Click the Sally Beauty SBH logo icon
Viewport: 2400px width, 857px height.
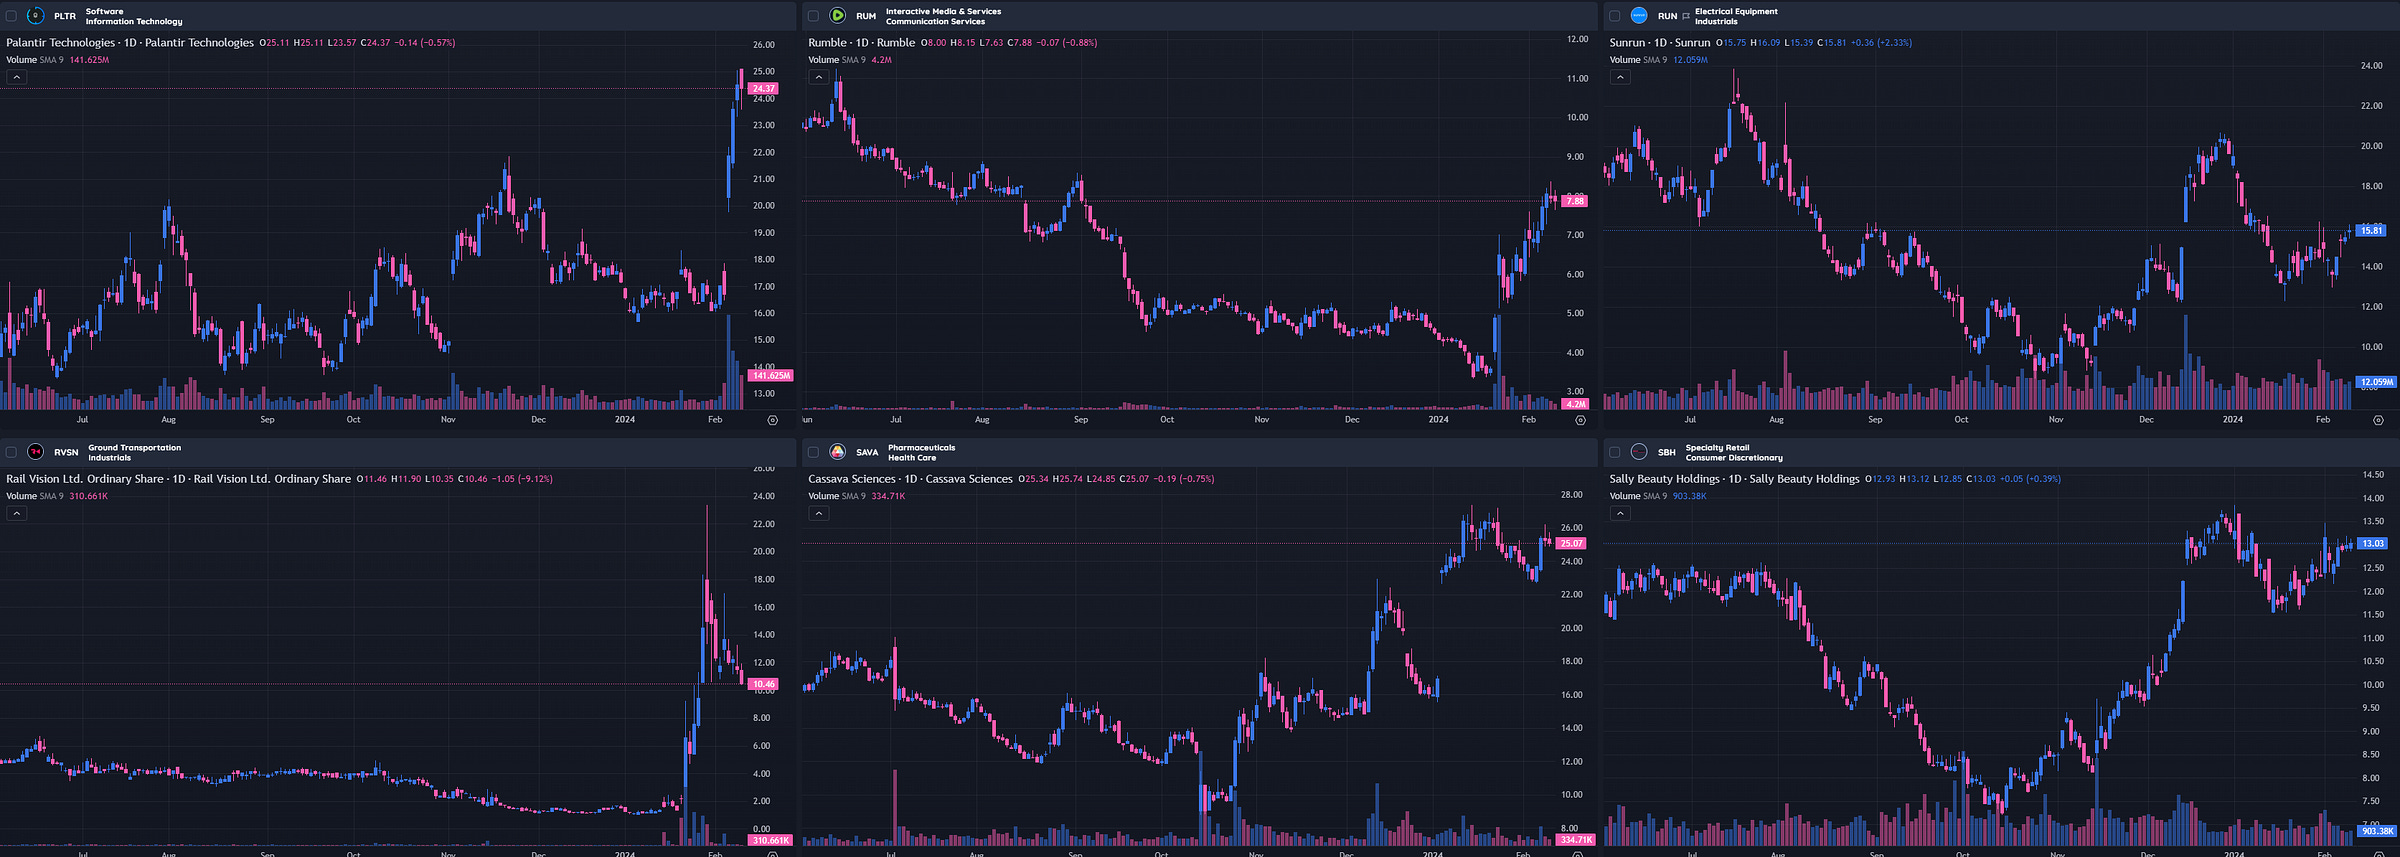pyautogui.click(x=1639, y=452)
